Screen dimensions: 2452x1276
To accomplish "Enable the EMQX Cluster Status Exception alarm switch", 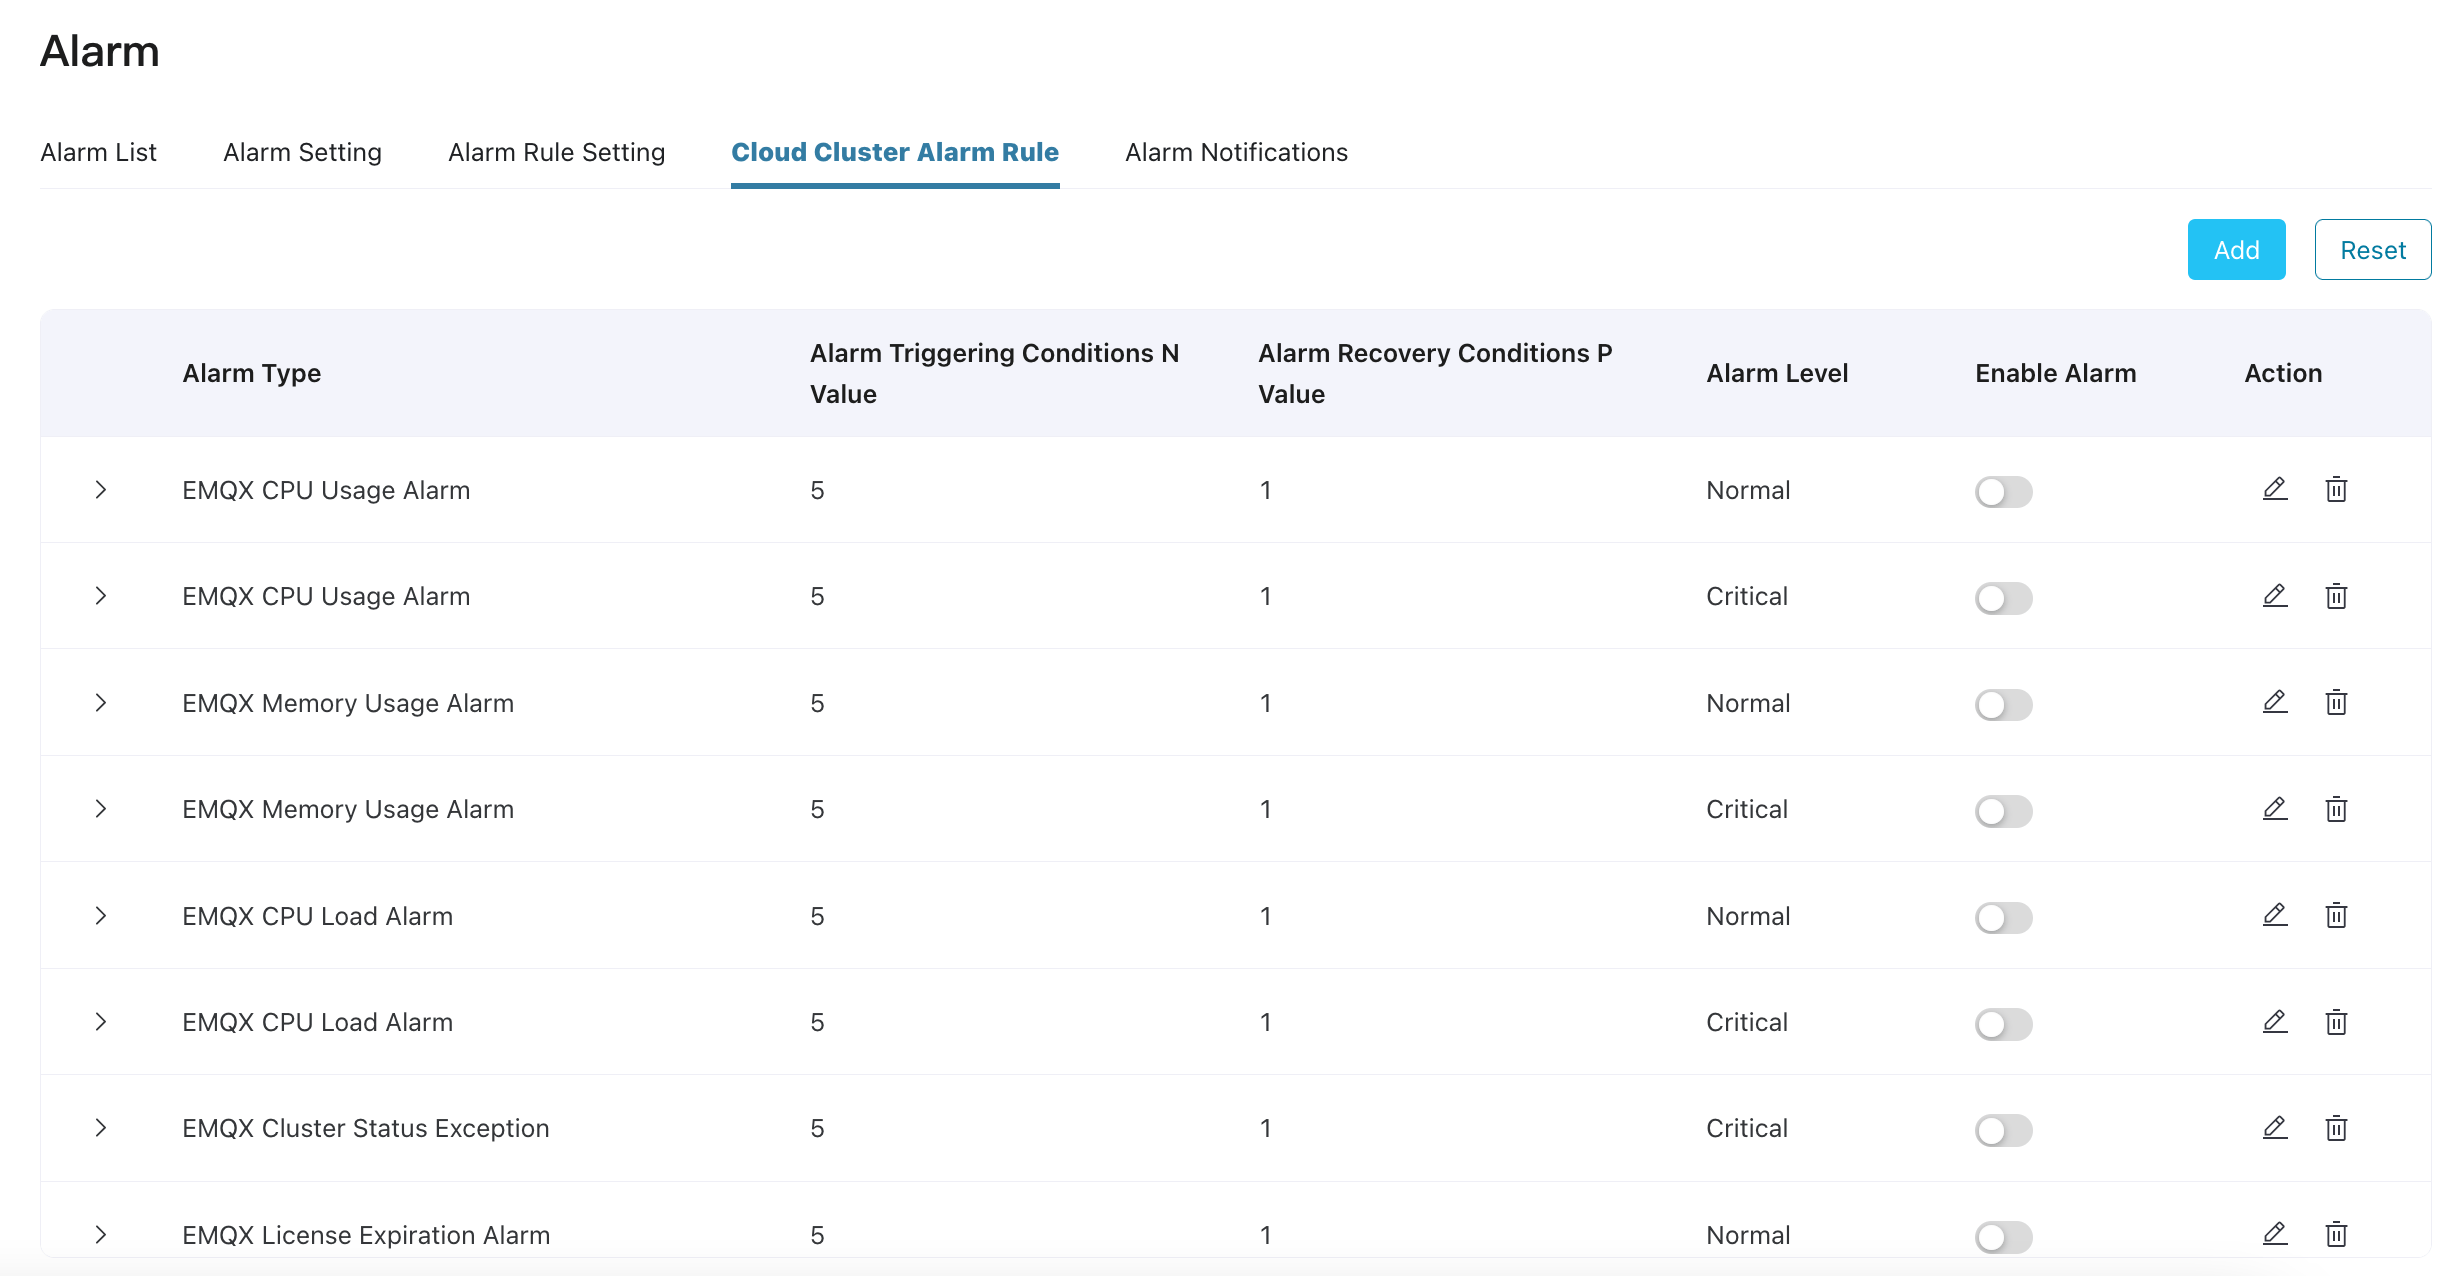I will click(2003, 1130).
